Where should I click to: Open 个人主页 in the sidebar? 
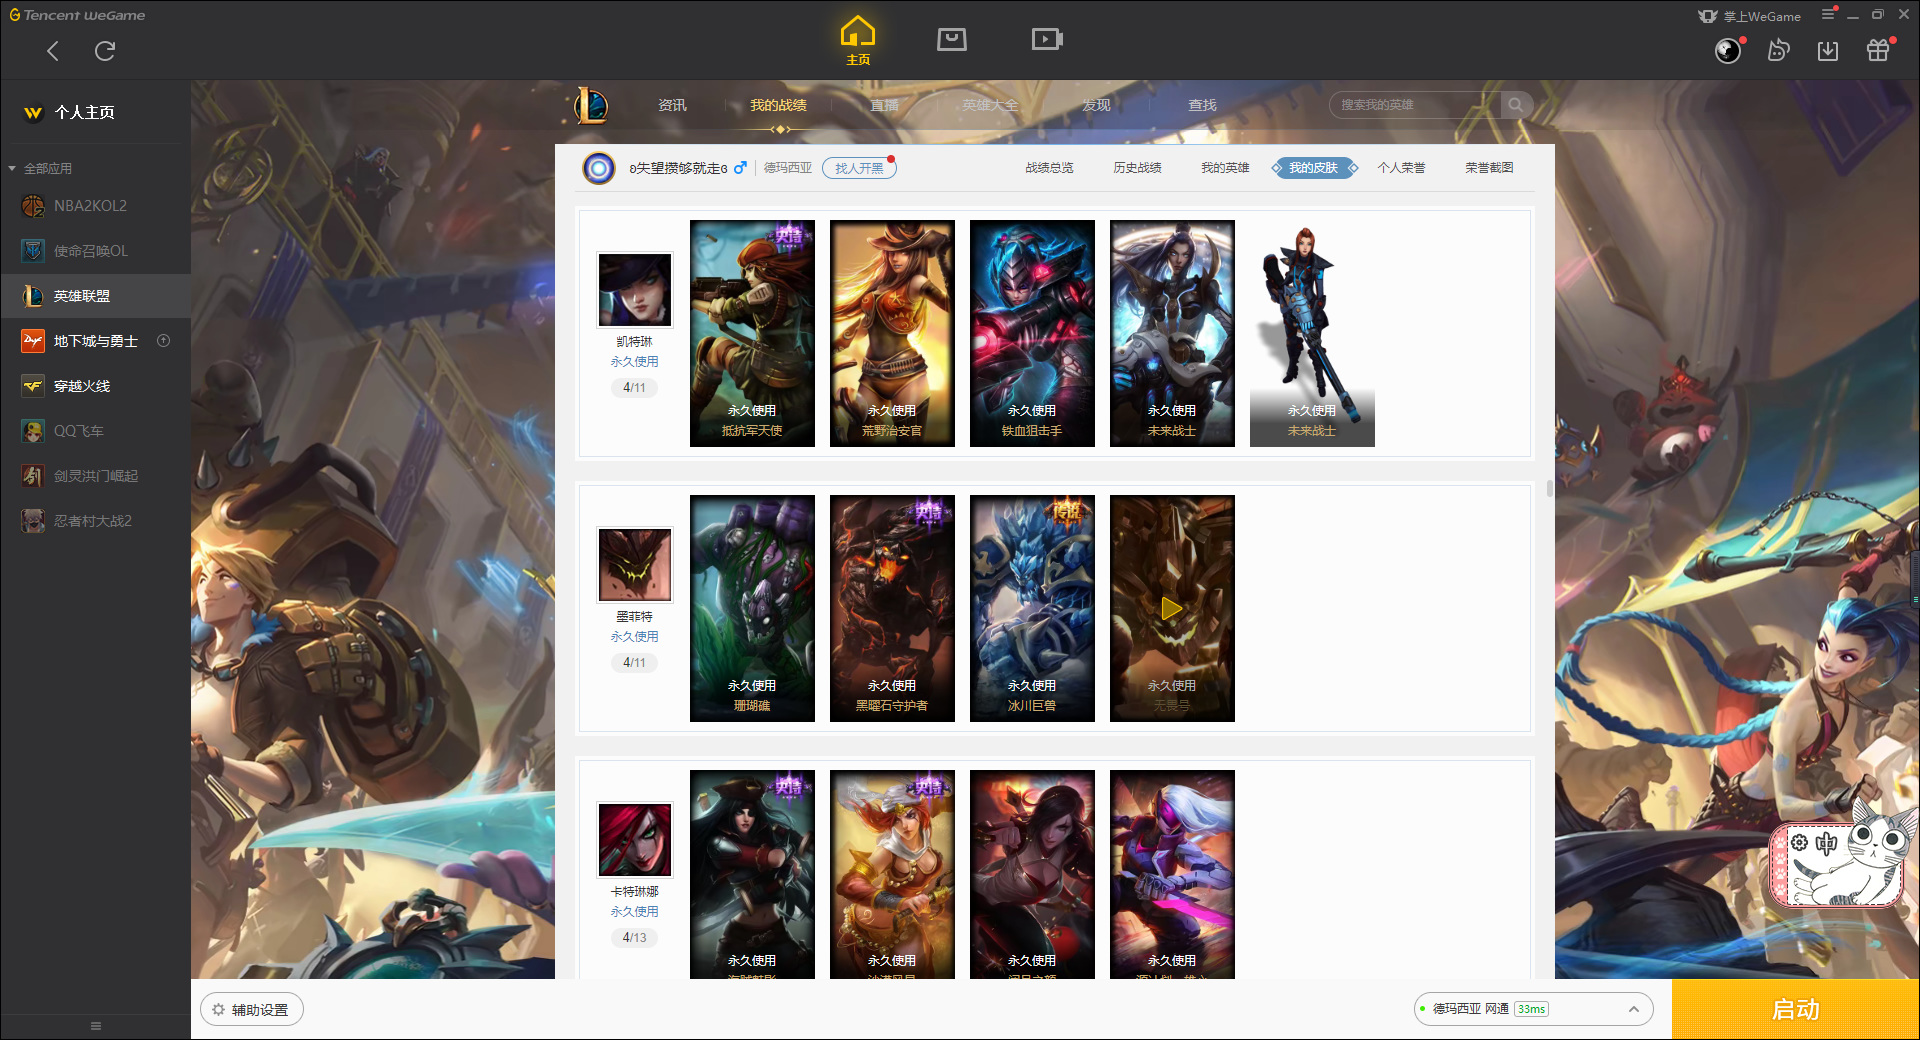tap(84, 112)
